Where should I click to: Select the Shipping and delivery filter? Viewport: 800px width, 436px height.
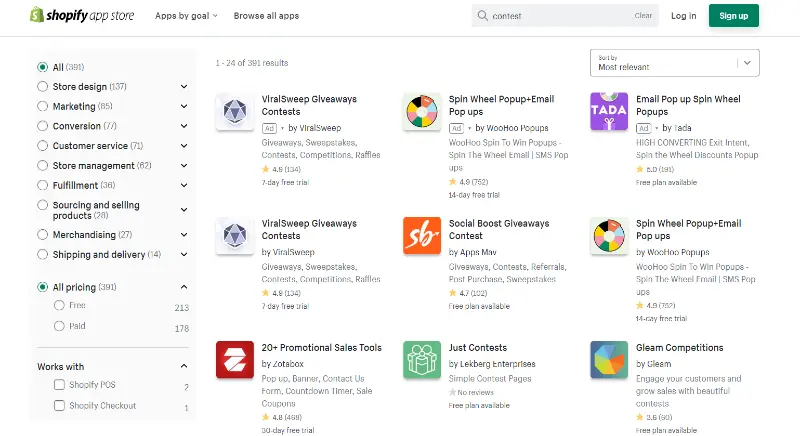(42, 254)
